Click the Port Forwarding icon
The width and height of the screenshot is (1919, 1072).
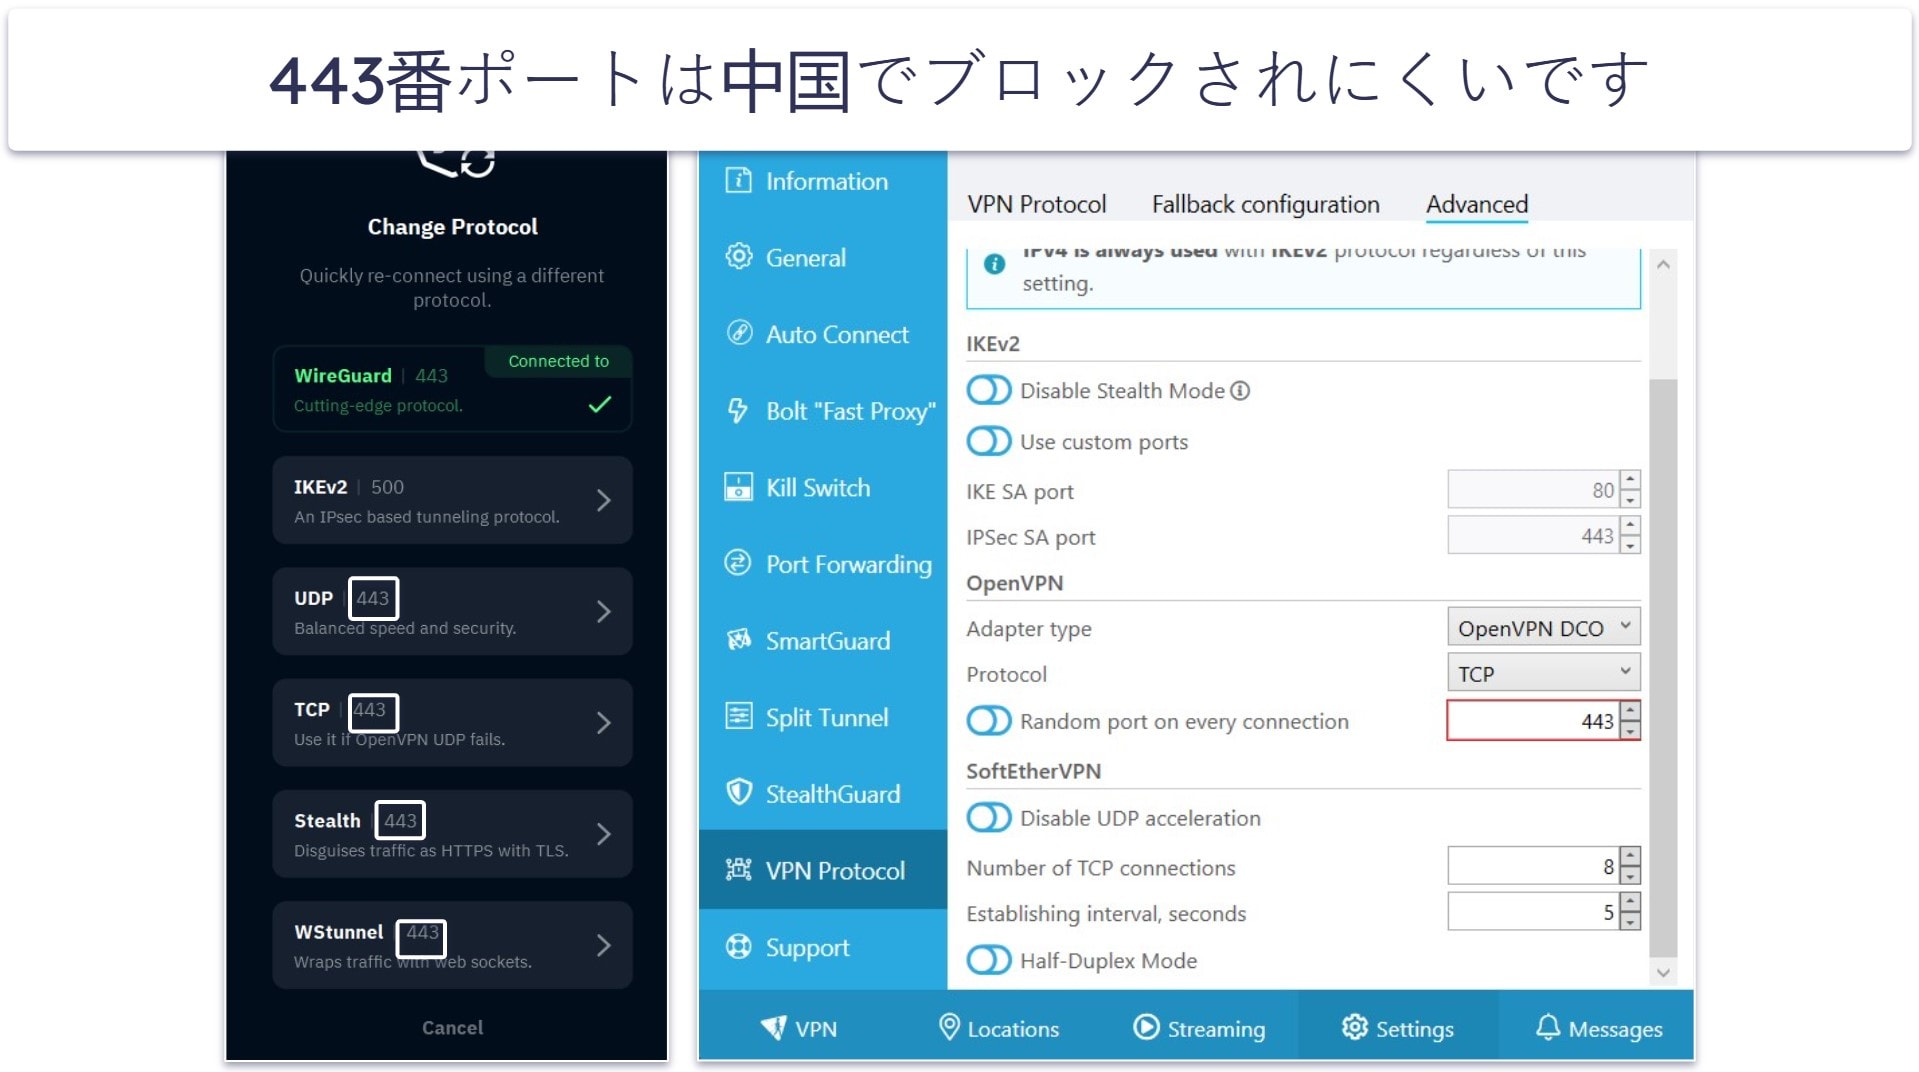click(738, 564)
